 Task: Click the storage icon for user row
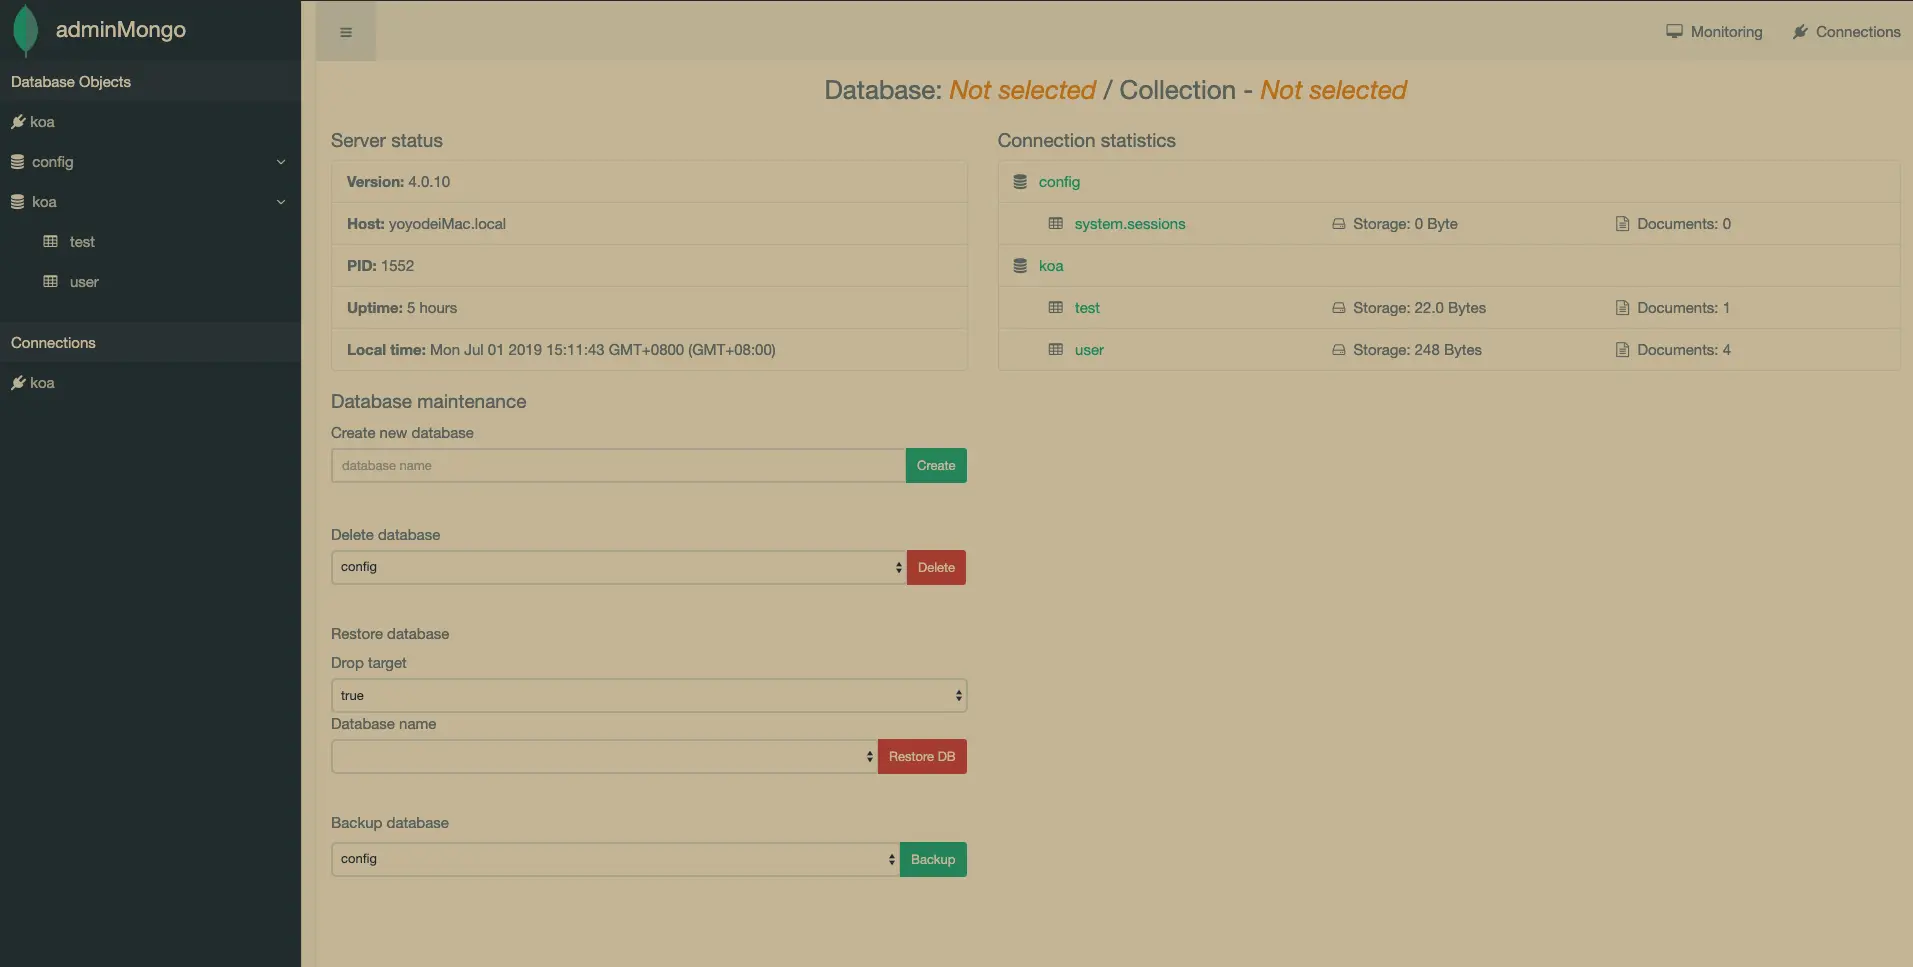[1338, 350]
